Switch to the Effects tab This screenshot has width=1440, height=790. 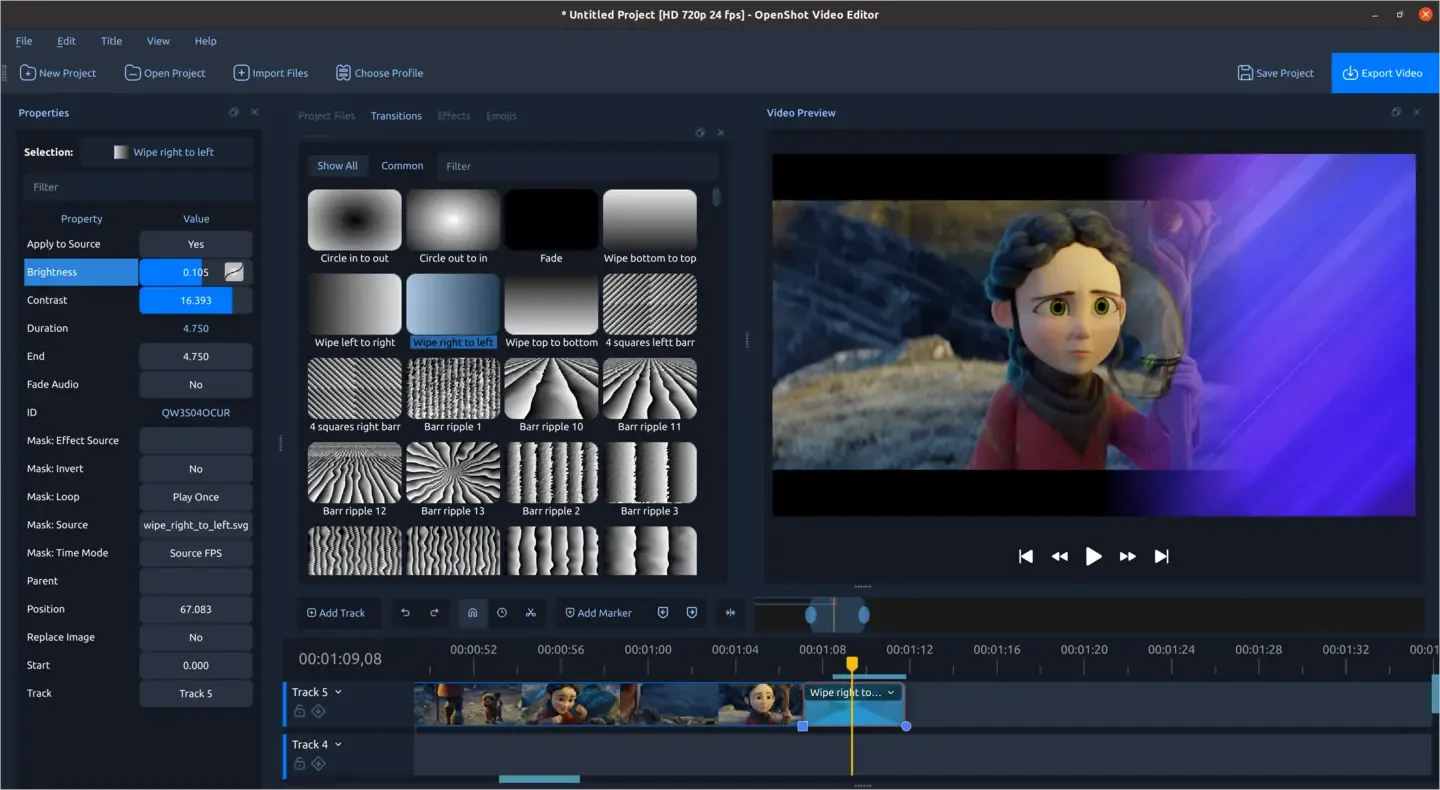tap(454, 116)
